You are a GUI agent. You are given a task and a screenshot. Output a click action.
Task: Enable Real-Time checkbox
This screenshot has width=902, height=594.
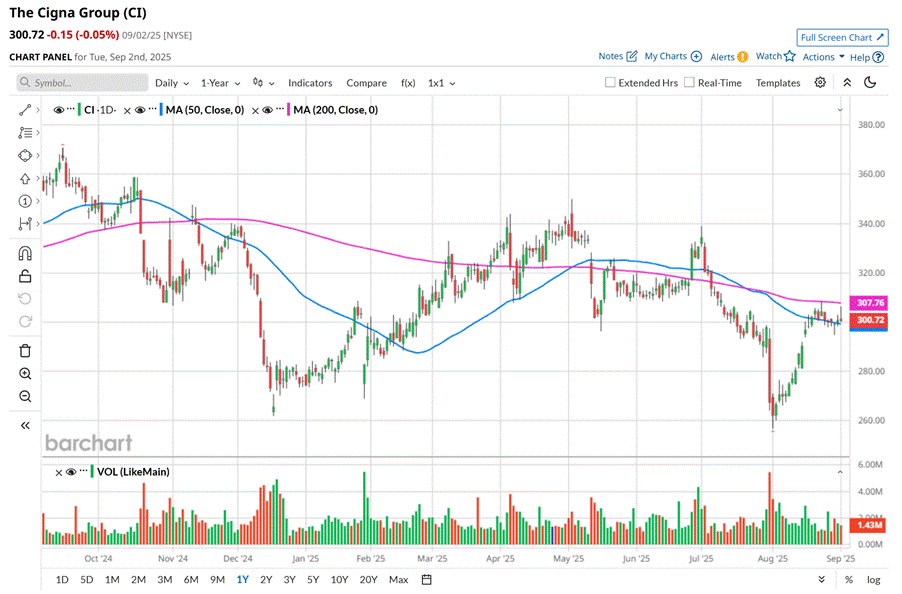pyautogui.click(x=689, y=82)
